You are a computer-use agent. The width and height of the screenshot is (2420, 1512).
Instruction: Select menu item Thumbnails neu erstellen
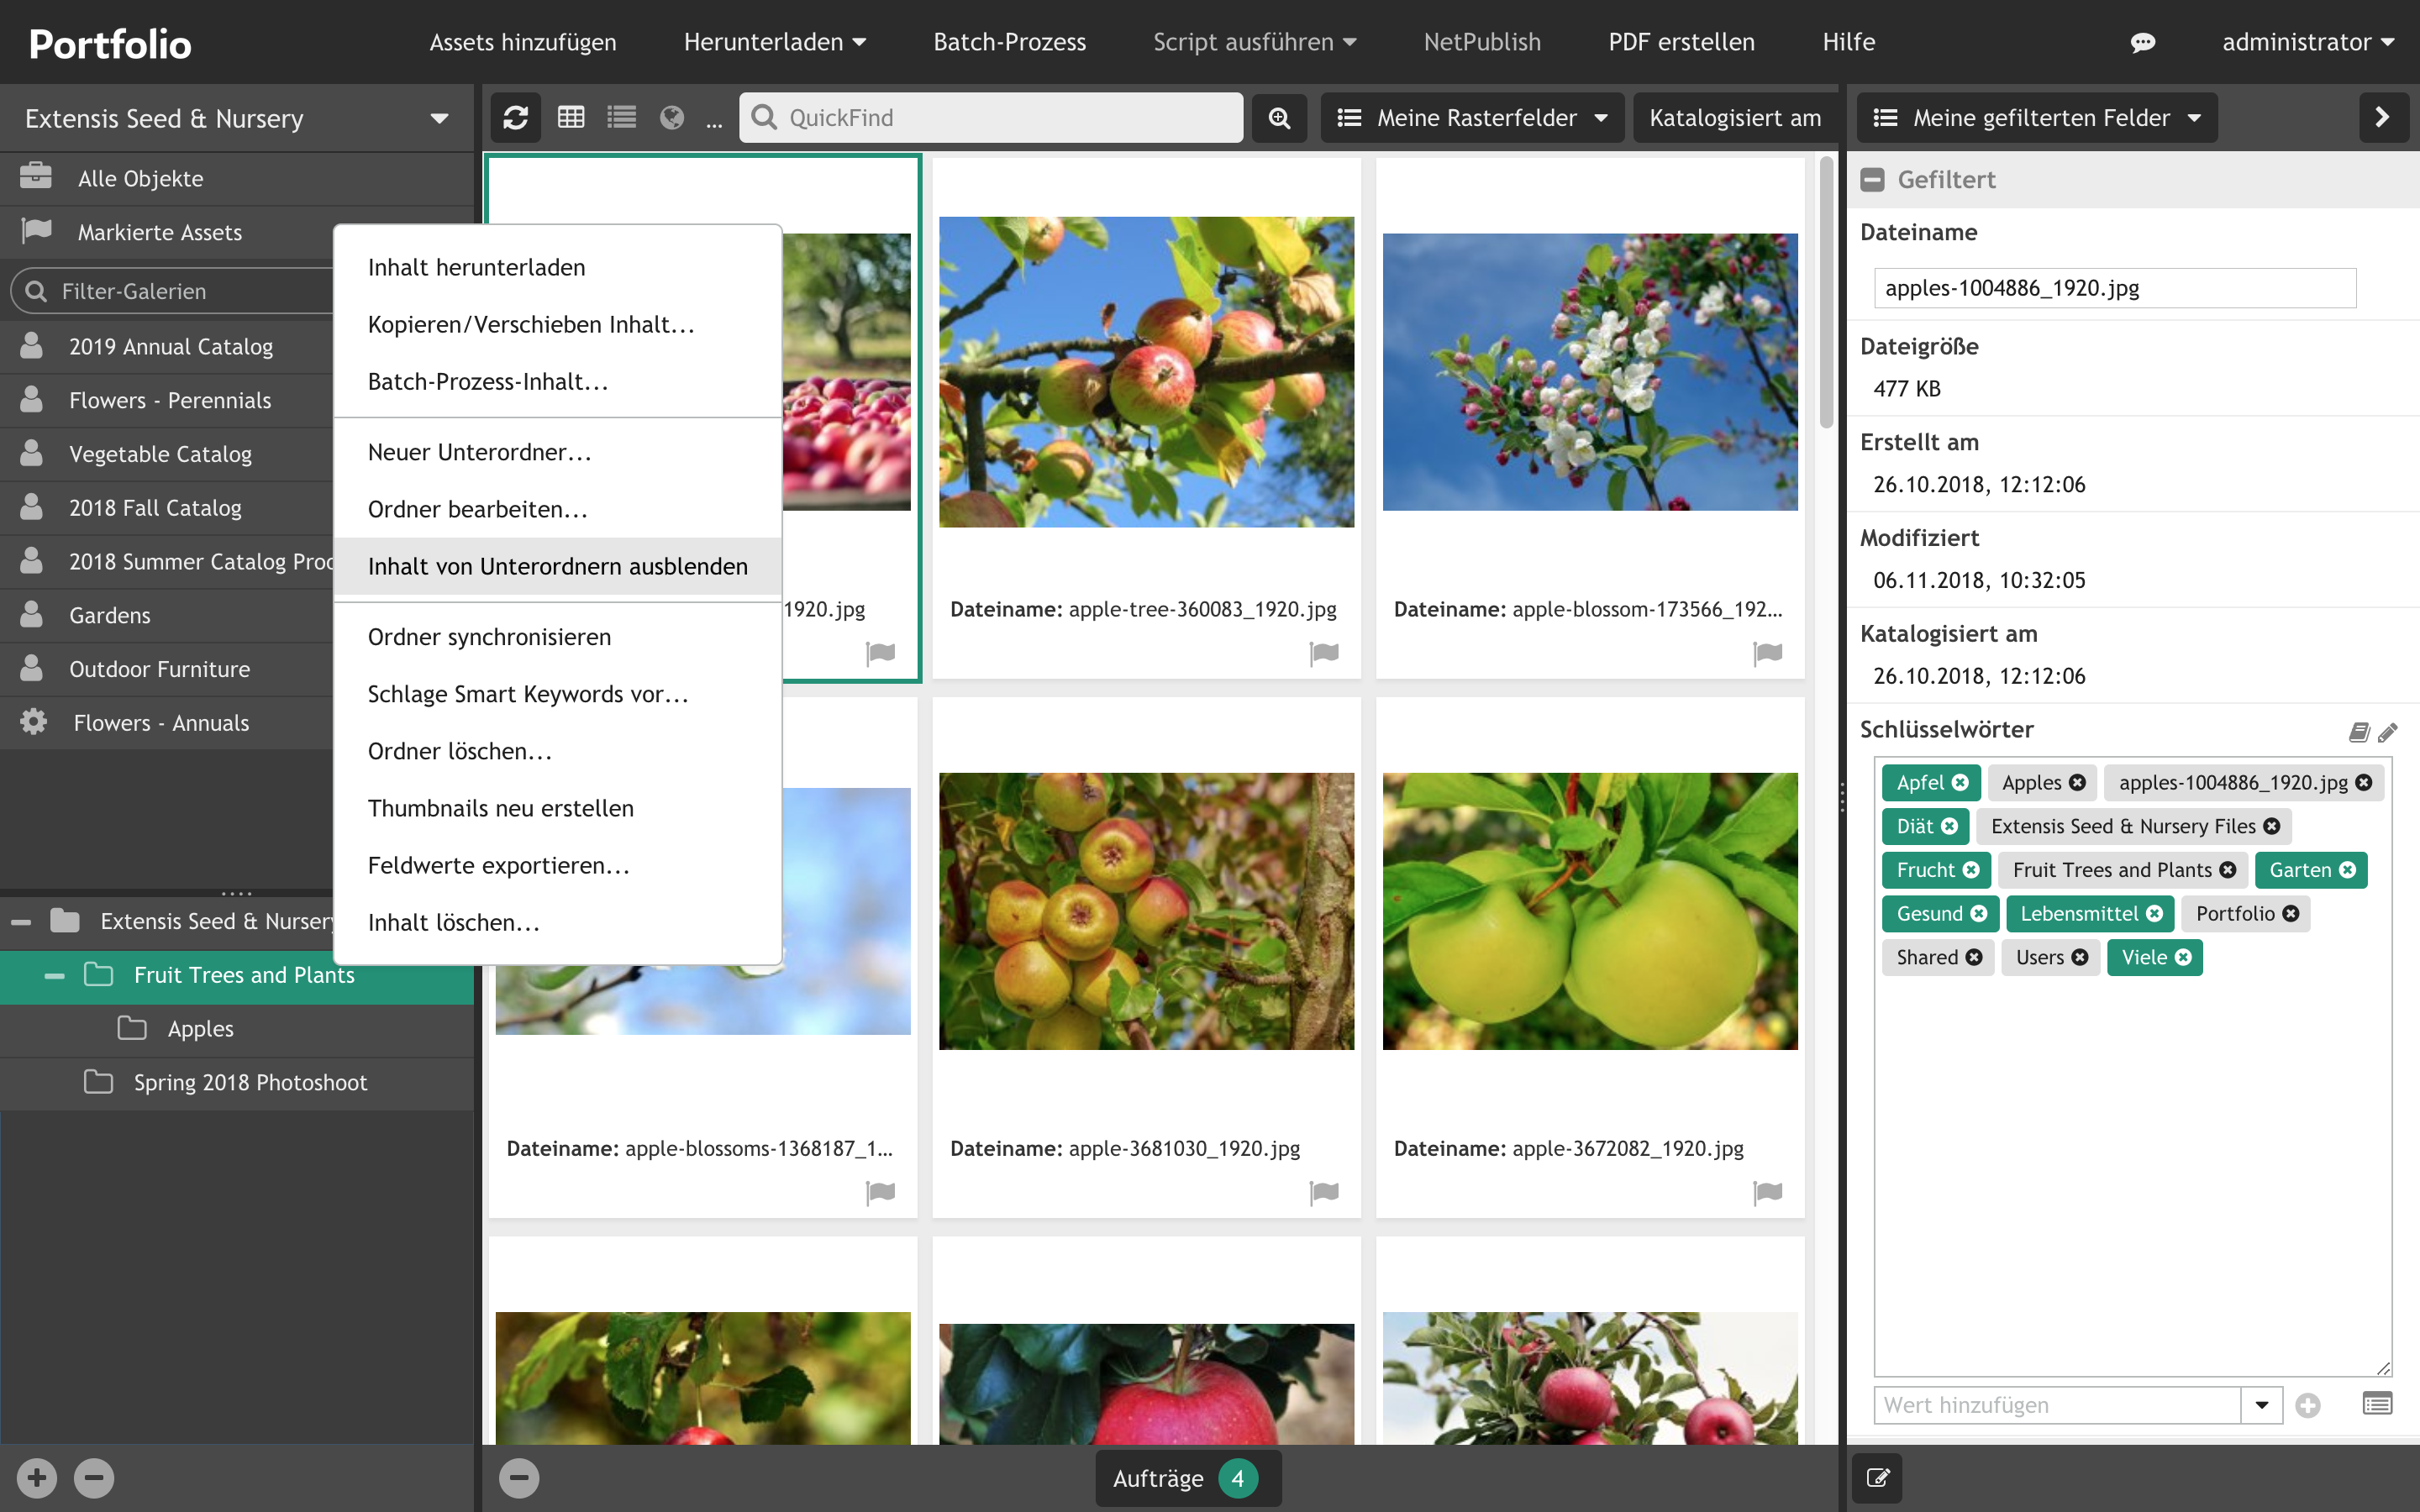pos(500,806)
